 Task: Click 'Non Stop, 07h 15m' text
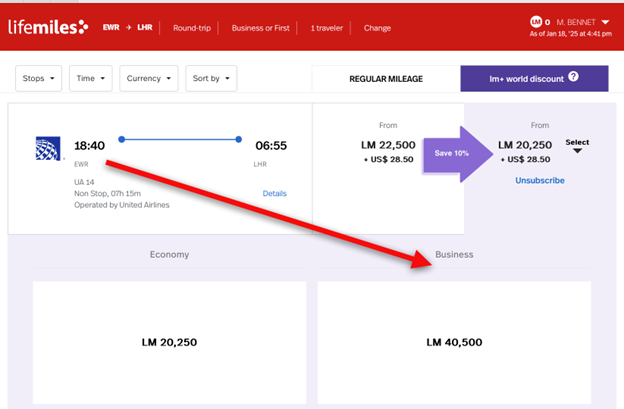click(107, 193)
